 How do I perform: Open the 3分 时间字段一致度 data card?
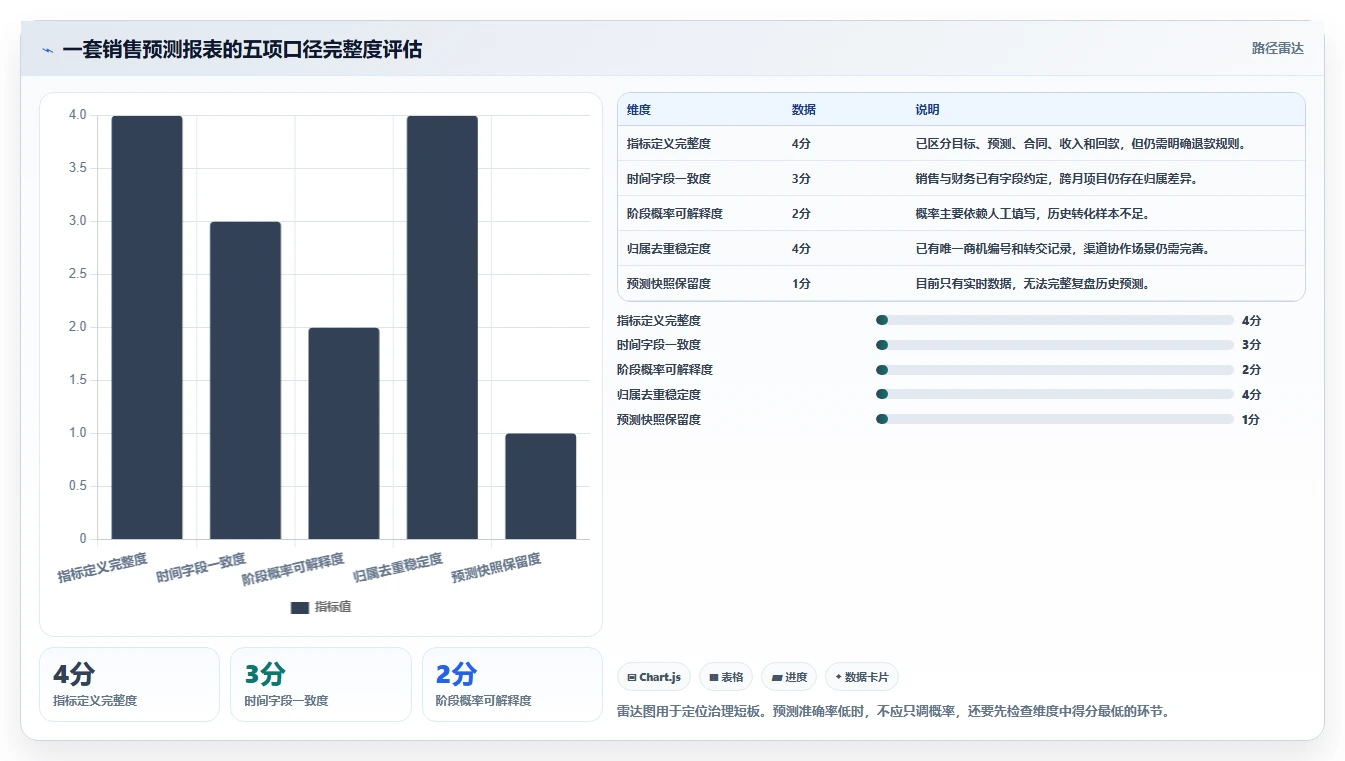coord(321,684)
